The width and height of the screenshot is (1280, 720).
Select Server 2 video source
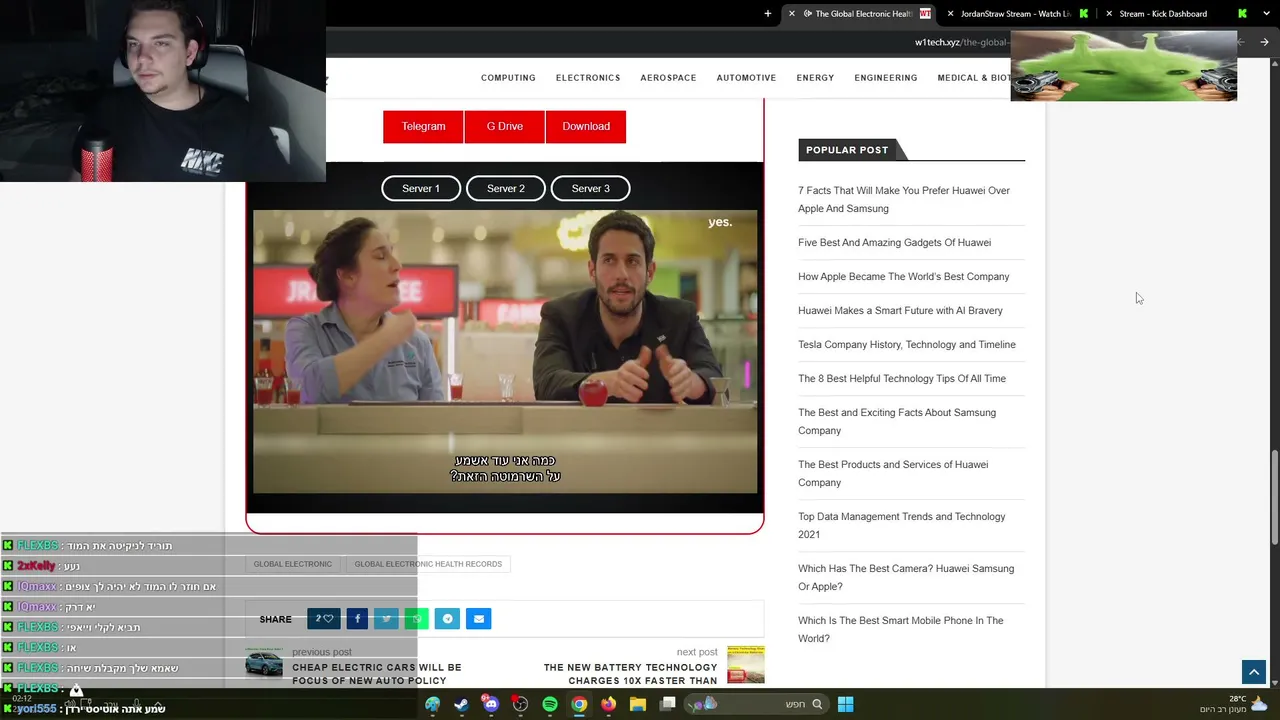[x=506, y=188]
